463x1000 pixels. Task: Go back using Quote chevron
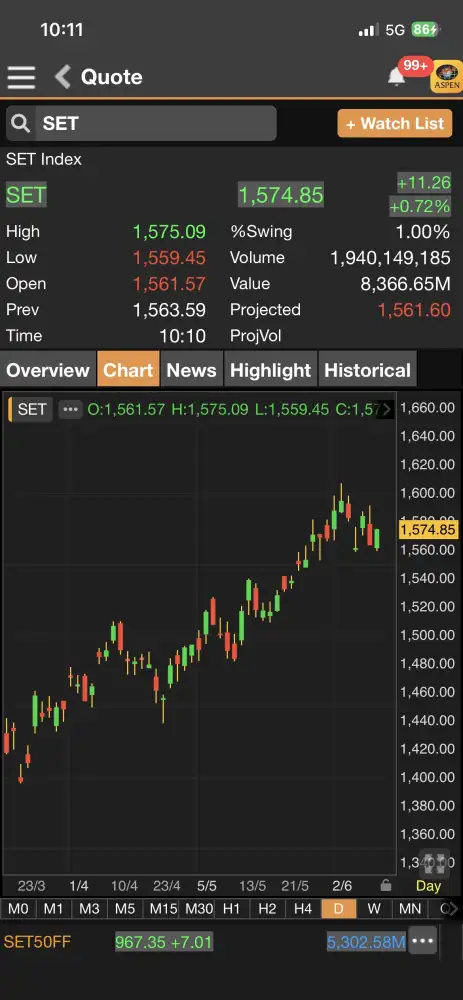pyautogui.click(x=63, y=77)
